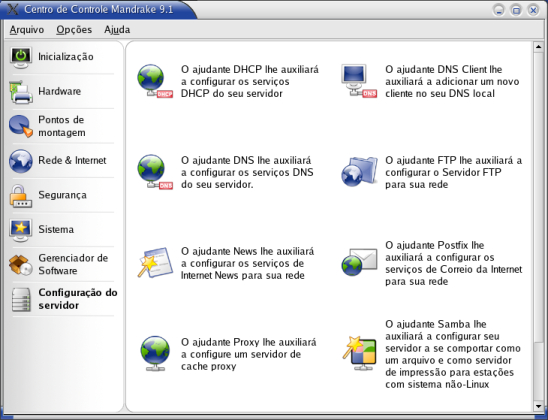Launch the Proxy wizard globe icon
Viewport: 548px width, 420px height.
point(155,354)
